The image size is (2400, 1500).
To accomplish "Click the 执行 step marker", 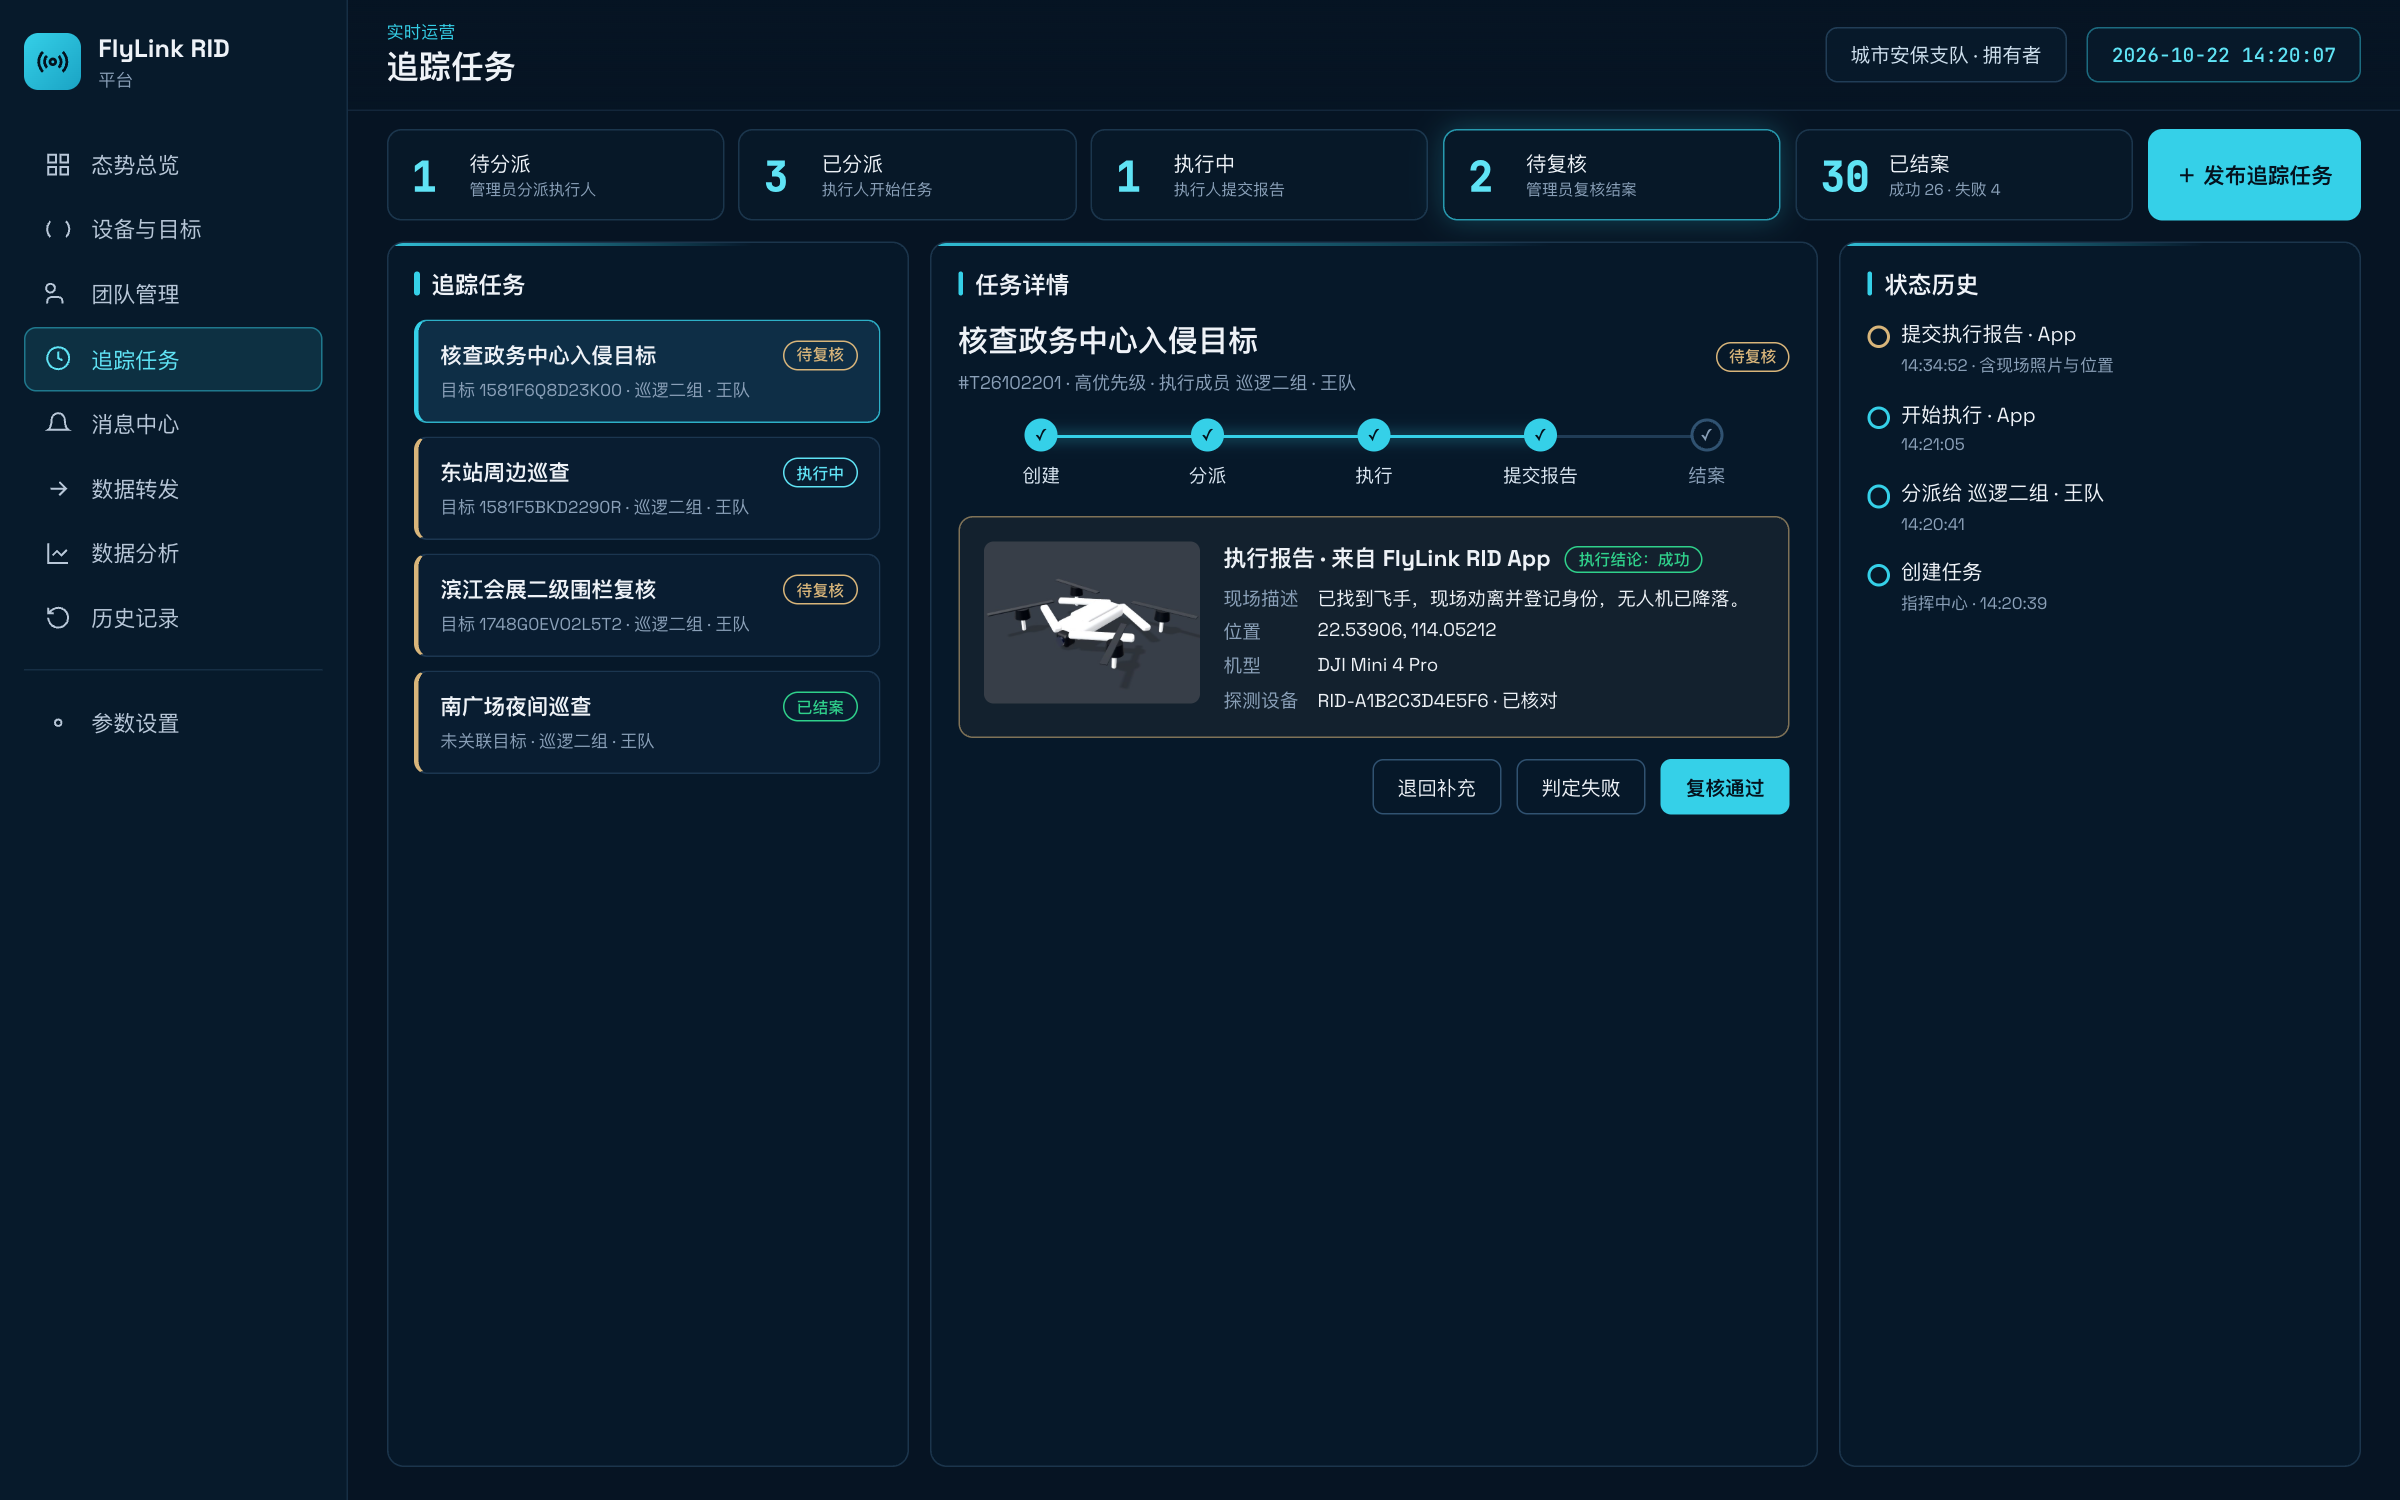I will (1373, 435).
